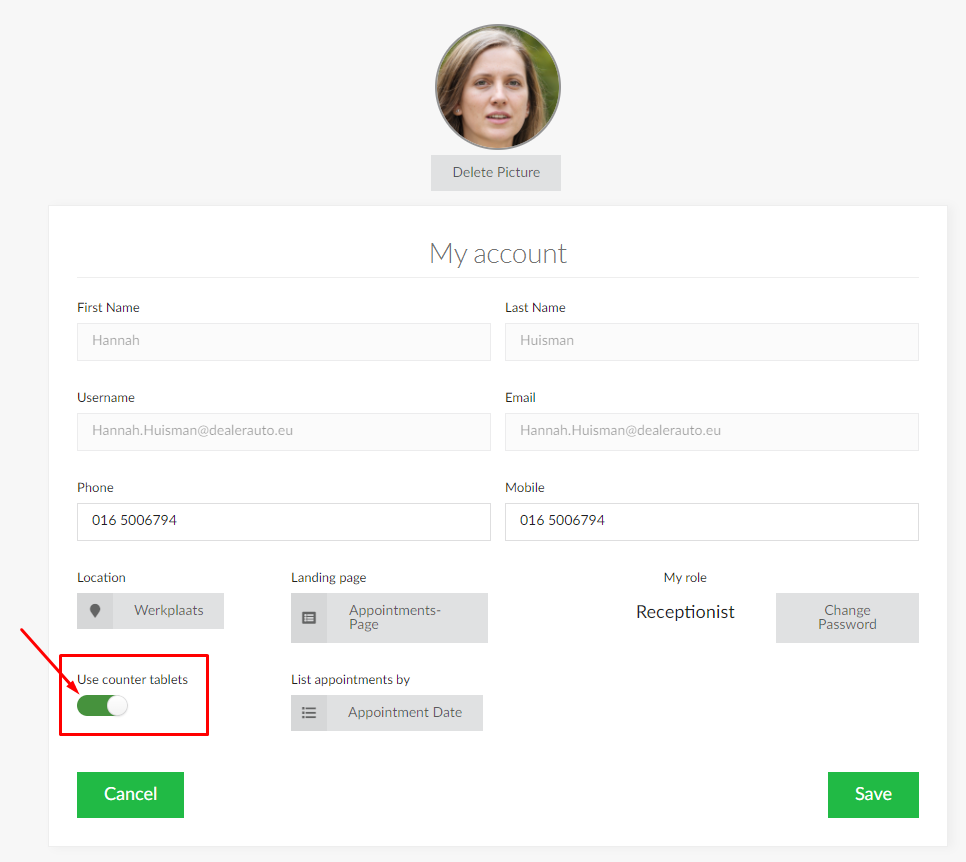
Task: Click the location pin icon
Action: [x=95, y=611]
